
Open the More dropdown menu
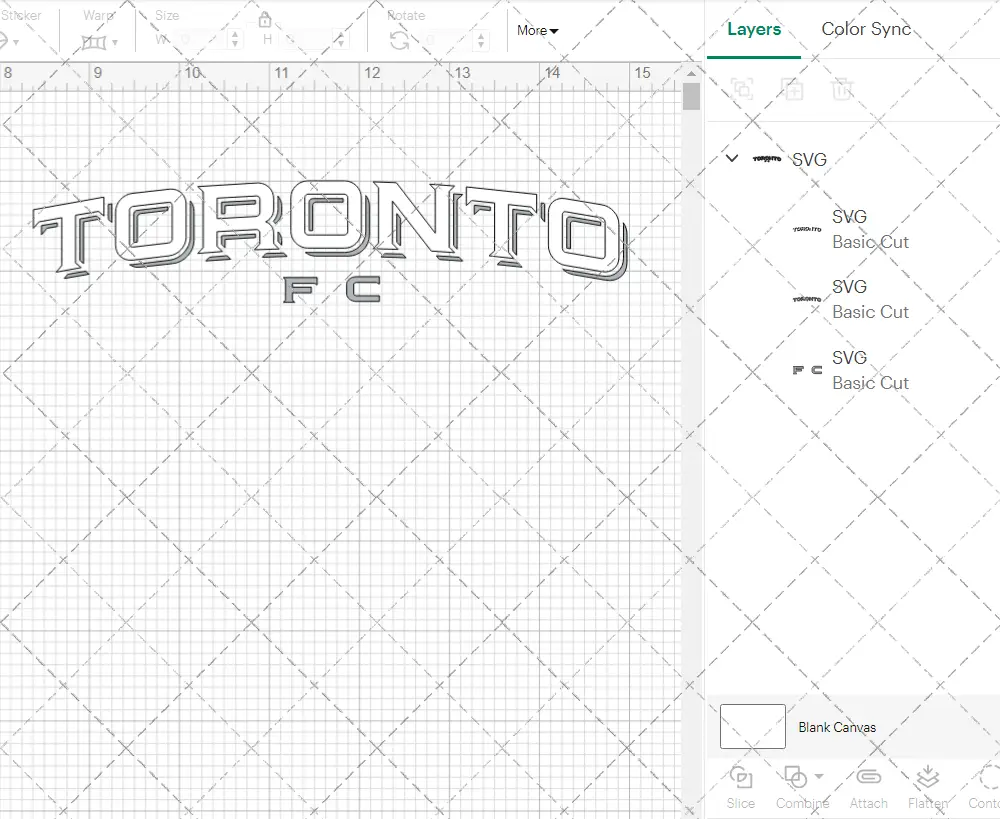click(x=537, y=31)
